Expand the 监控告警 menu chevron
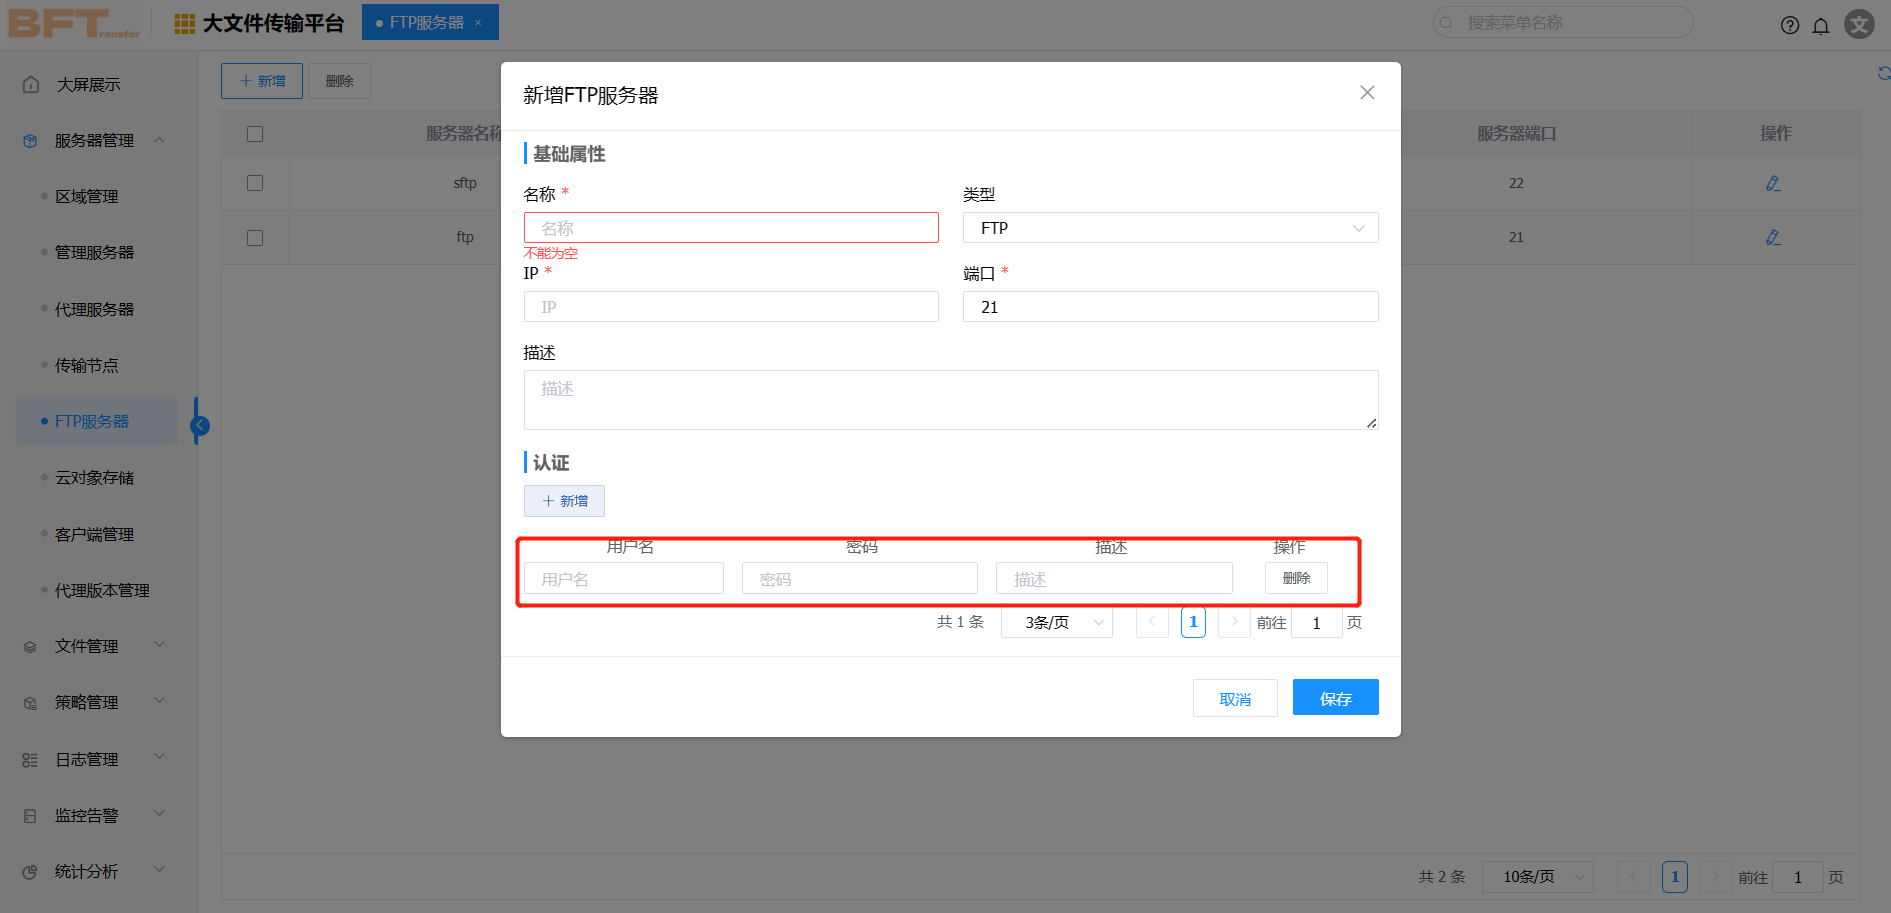Image resolution: width=1891 pixels, height=913 pixels. tap(160, 814)
